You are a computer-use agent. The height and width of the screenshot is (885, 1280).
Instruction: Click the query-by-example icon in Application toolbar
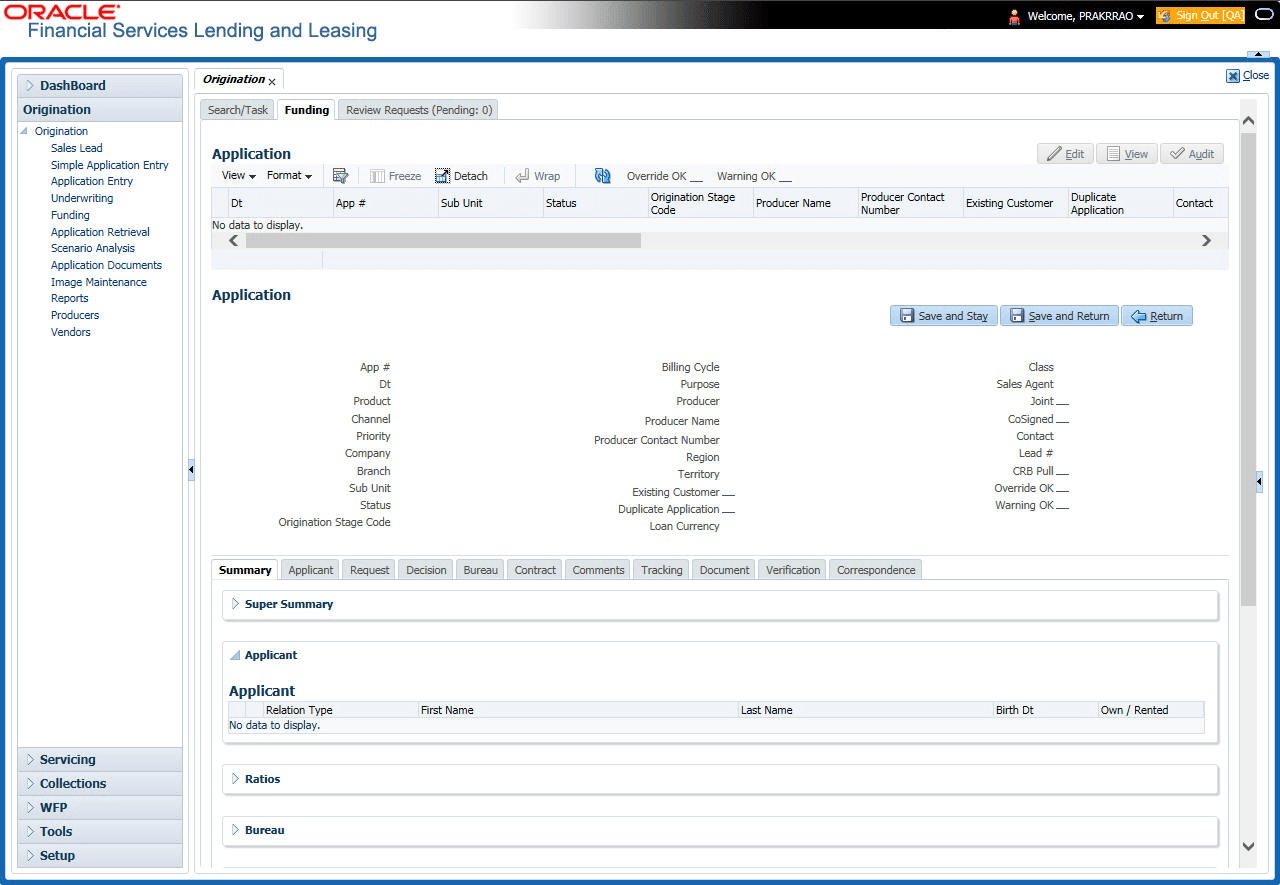[x=340, y=176]
